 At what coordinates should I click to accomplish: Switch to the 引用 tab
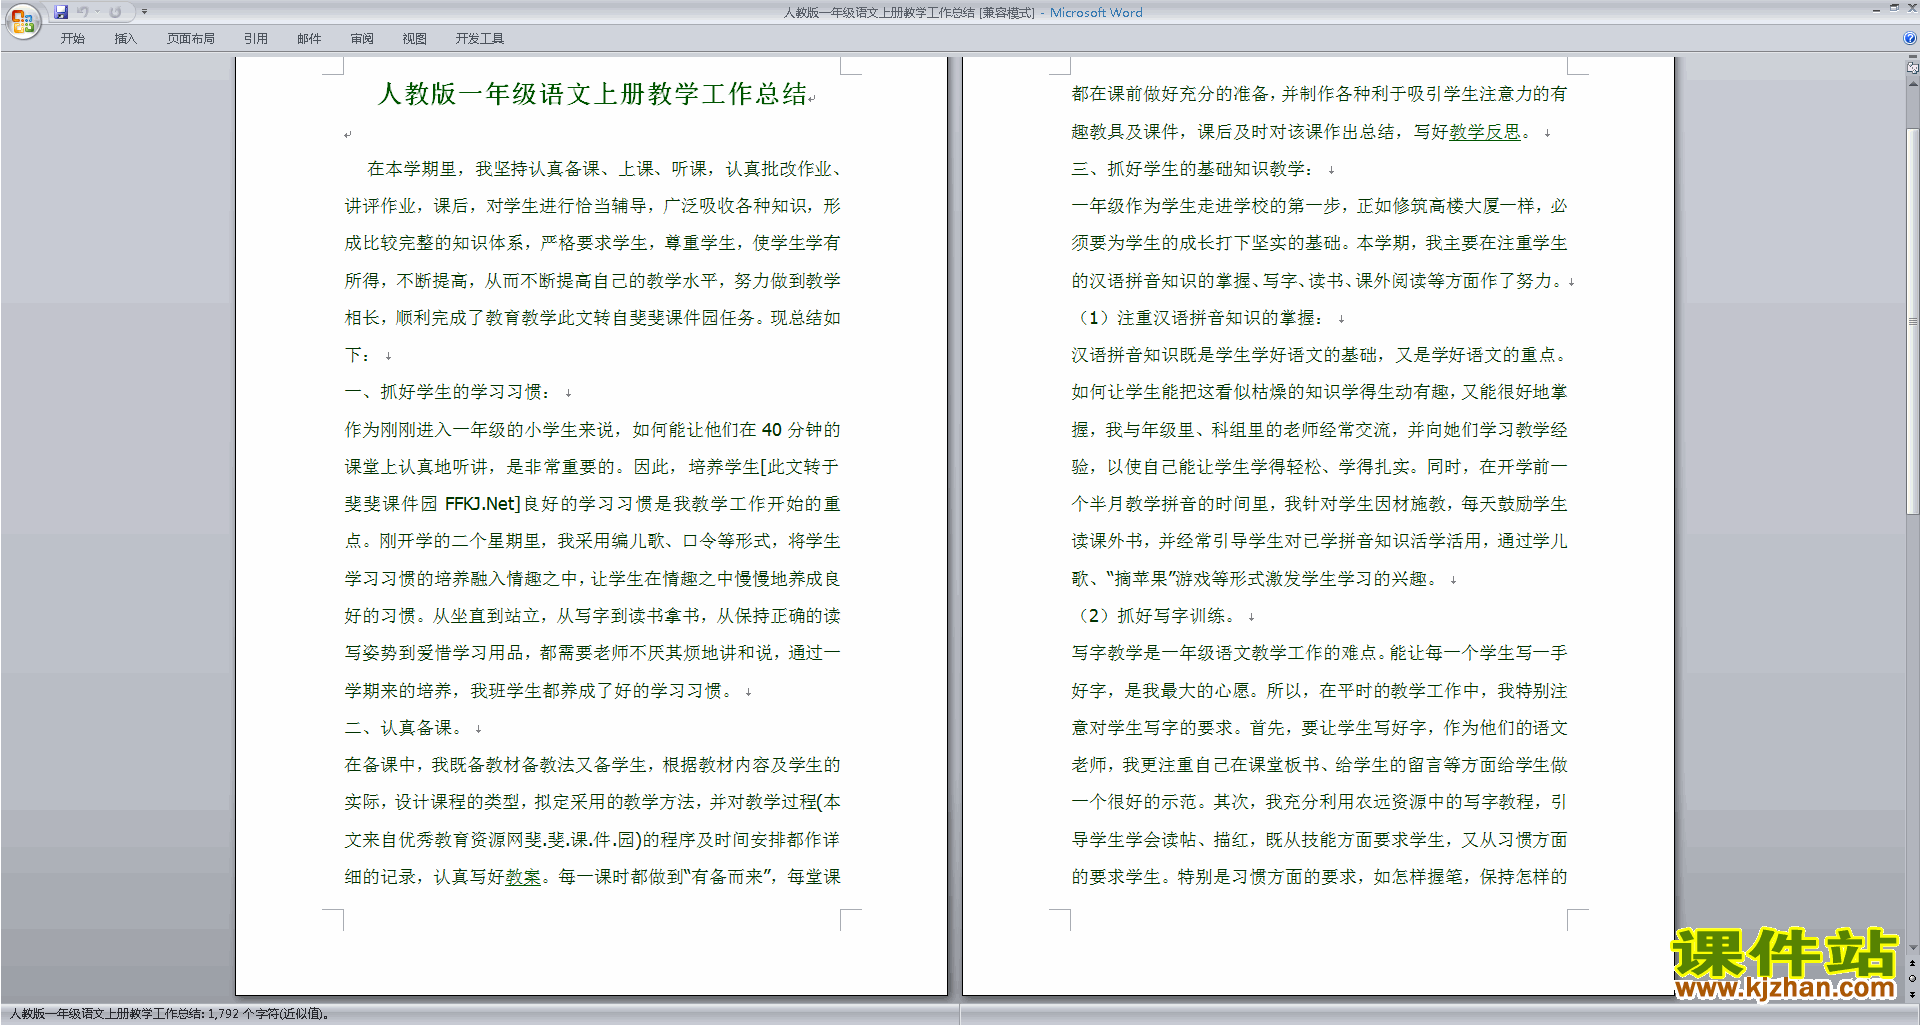click(256, 39)
